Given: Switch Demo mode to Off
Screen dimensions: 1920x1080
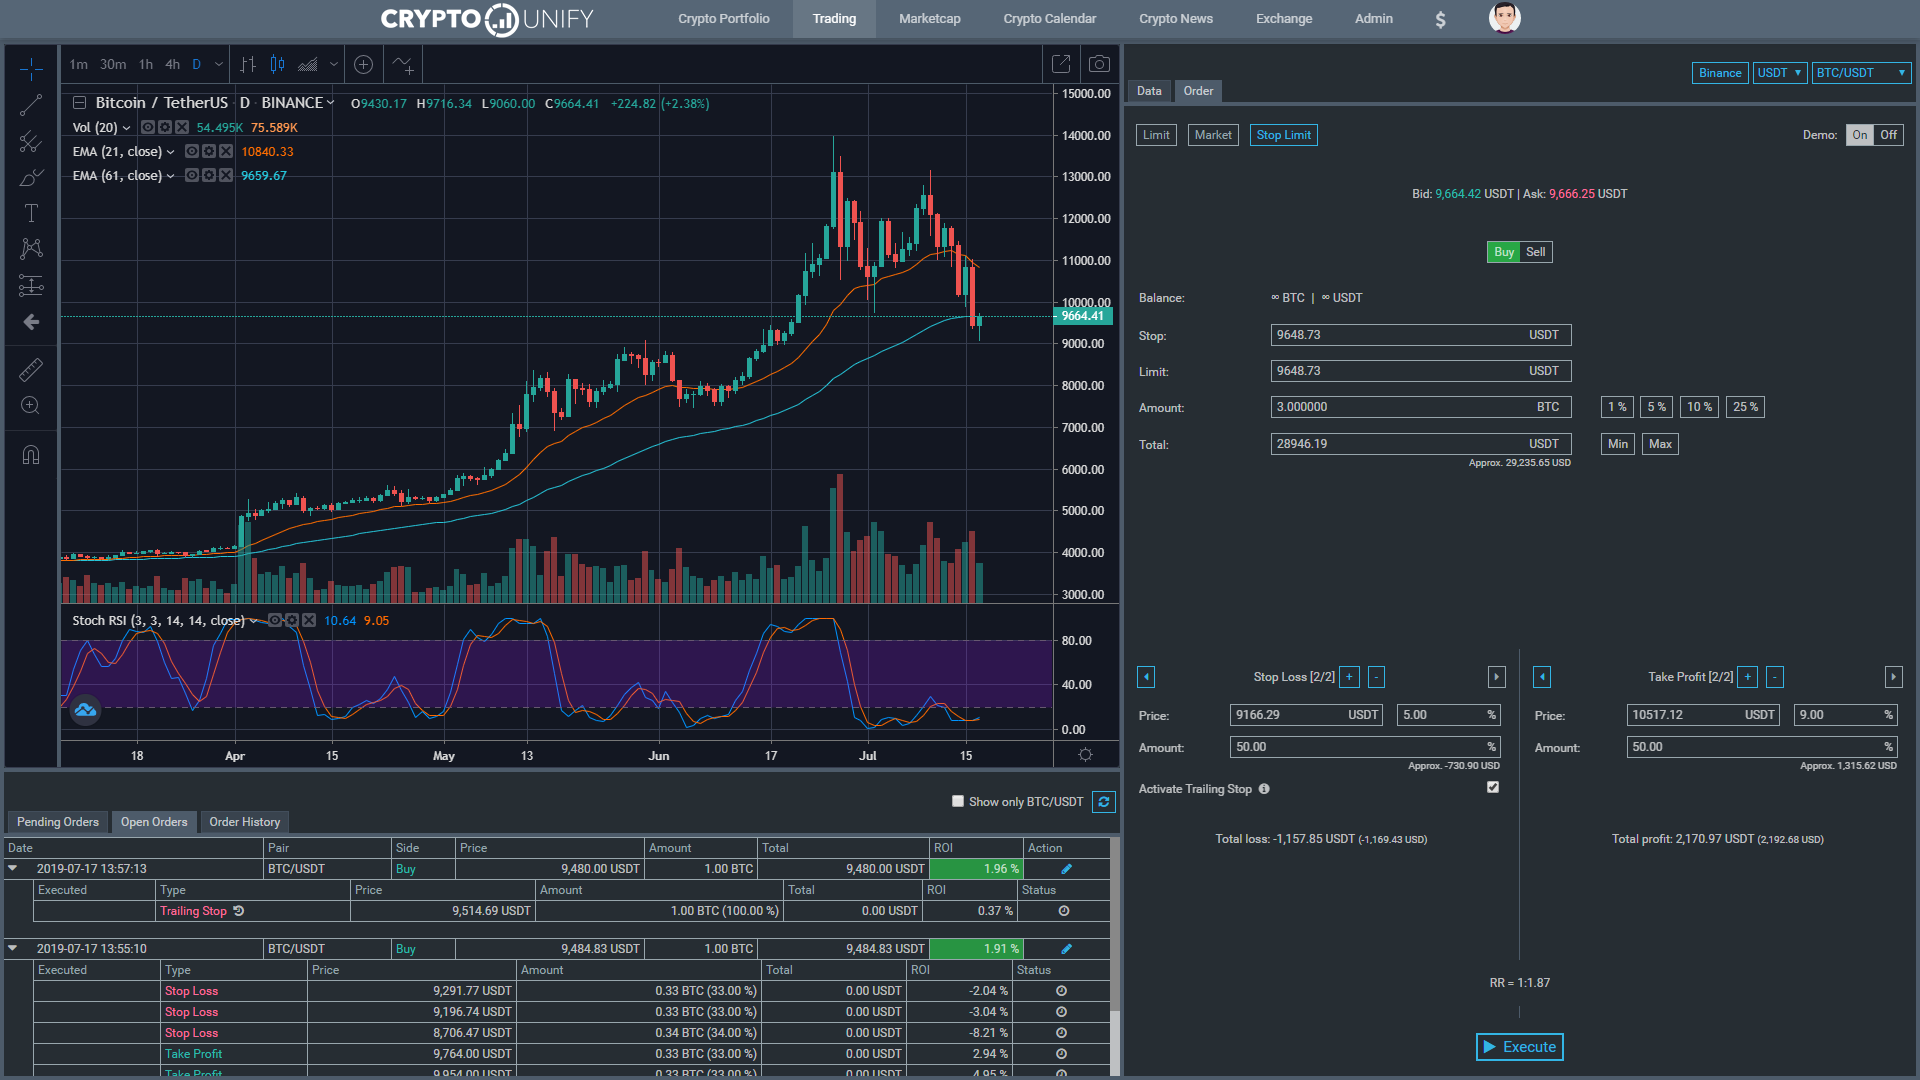Looking at the screenshot, I should pyautogui.click(x=1888, y=135).
